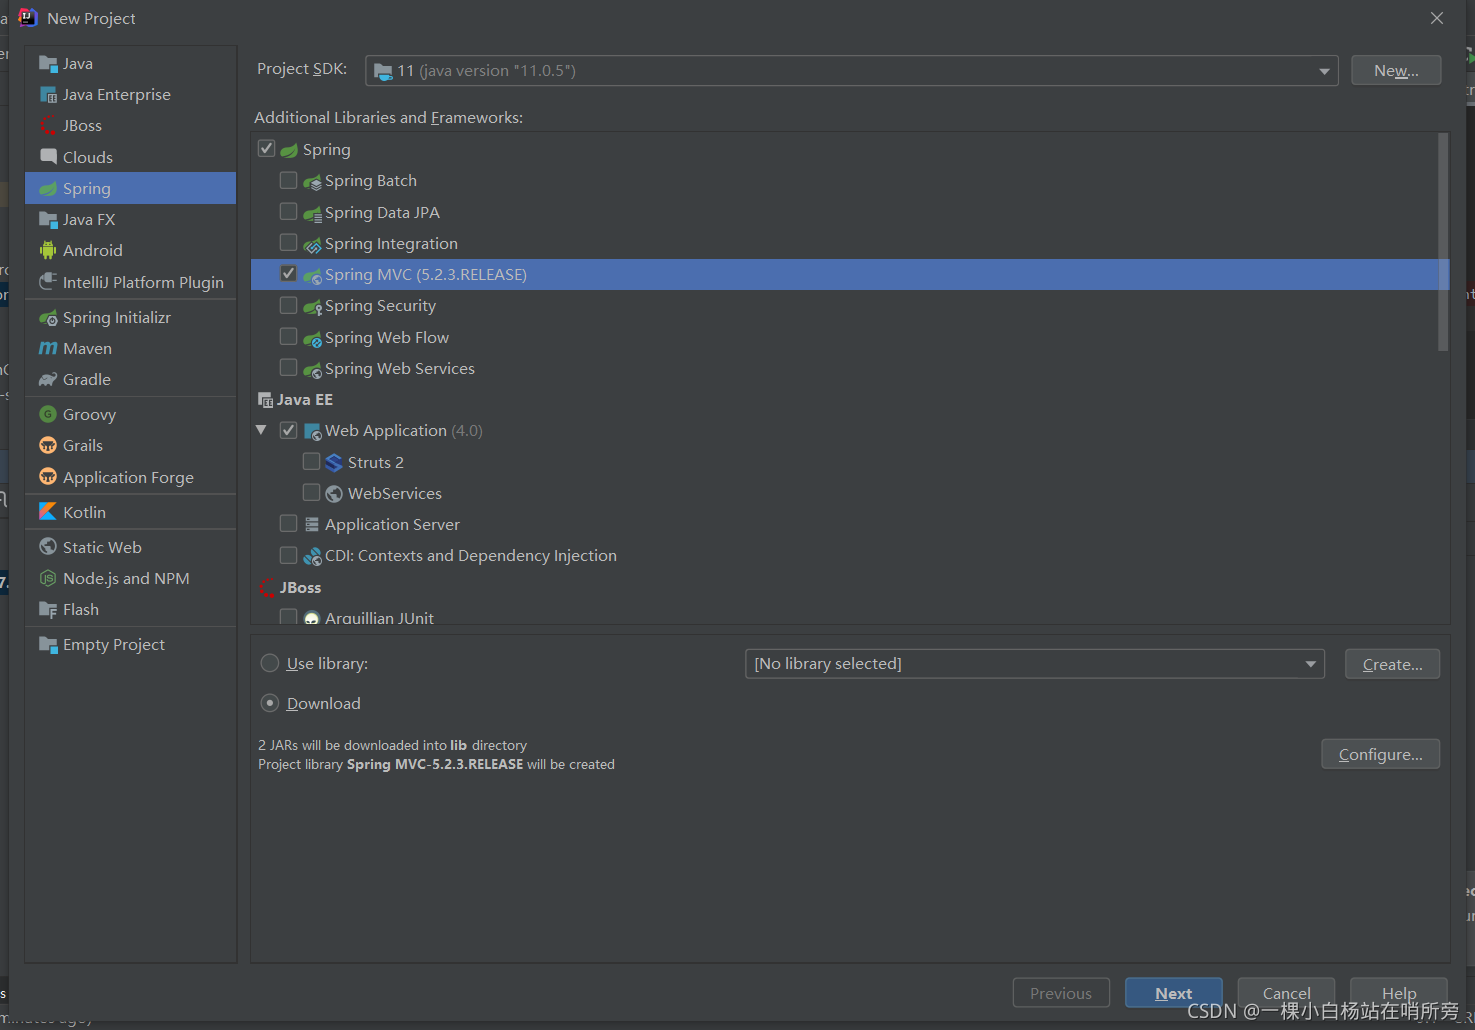Click the Static Web globe icon

[x=48, y=547]
